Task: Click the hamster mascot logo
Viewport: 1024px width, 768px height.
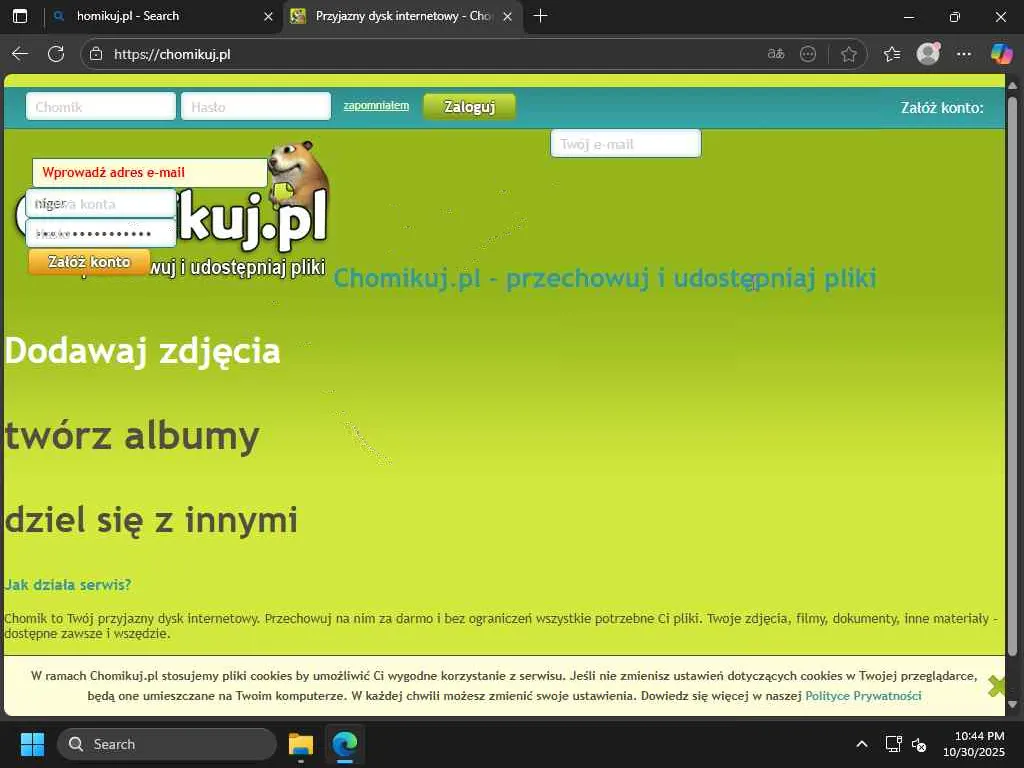Action: click(297, 171)
